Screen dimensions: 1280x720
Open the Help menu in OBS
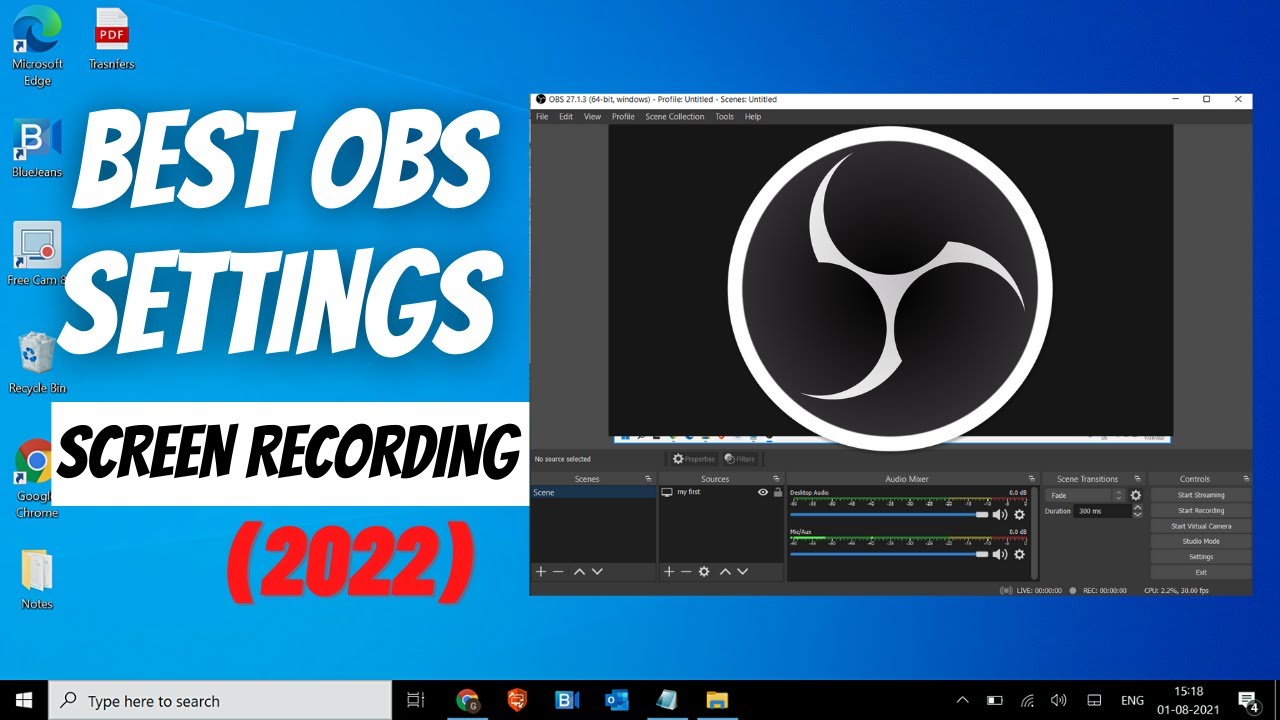coord(753,117)
